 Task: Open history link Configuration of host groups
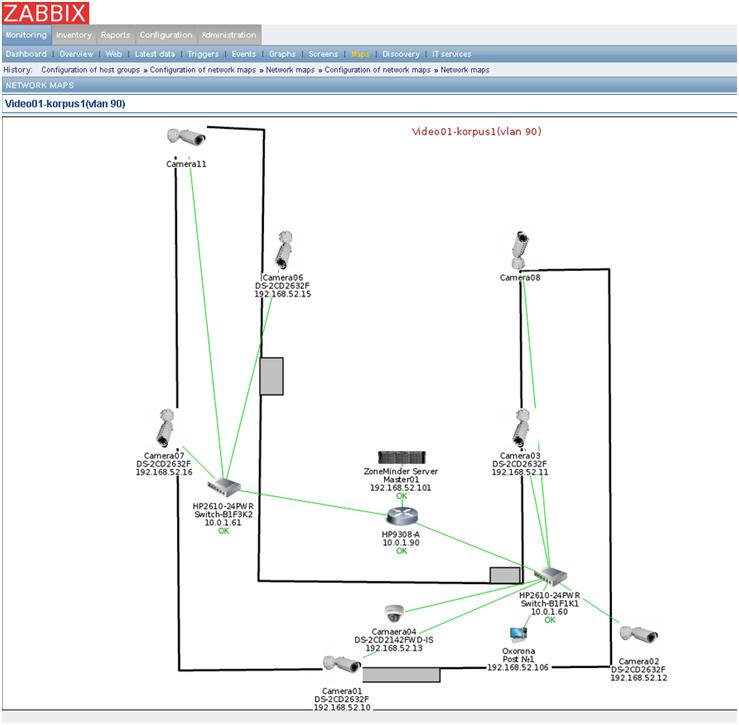(90, 70)
